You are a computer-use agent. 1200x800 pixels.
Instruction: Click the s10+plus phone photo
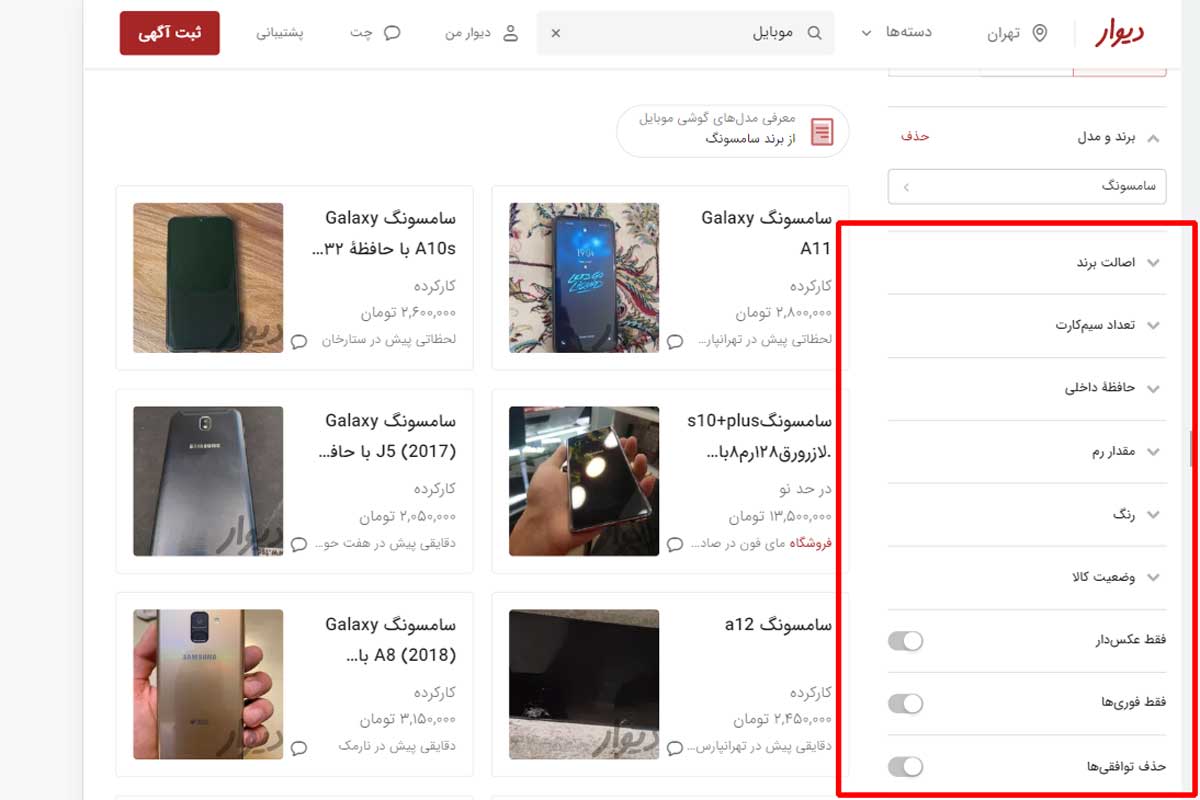point(584,481)
